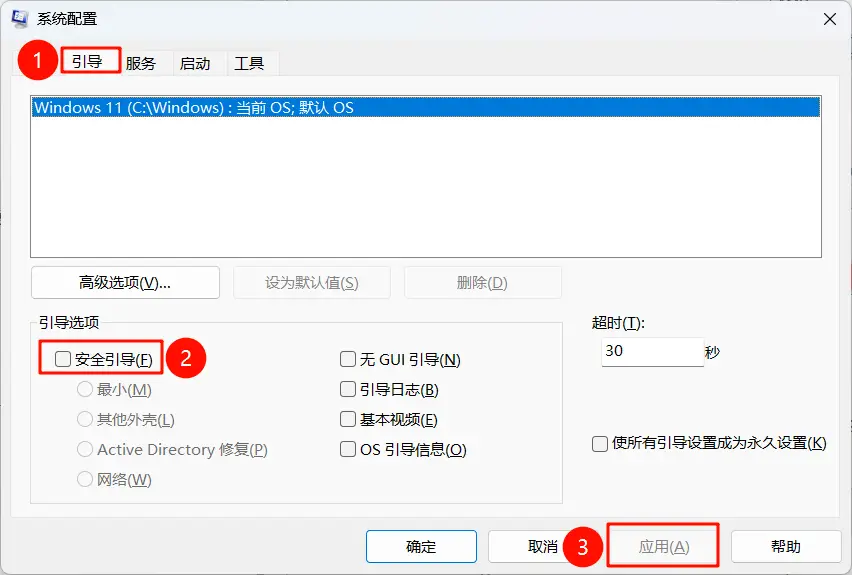Click the 取消 button
Viewport: 852px width, 575px height.
click(543, 547)
